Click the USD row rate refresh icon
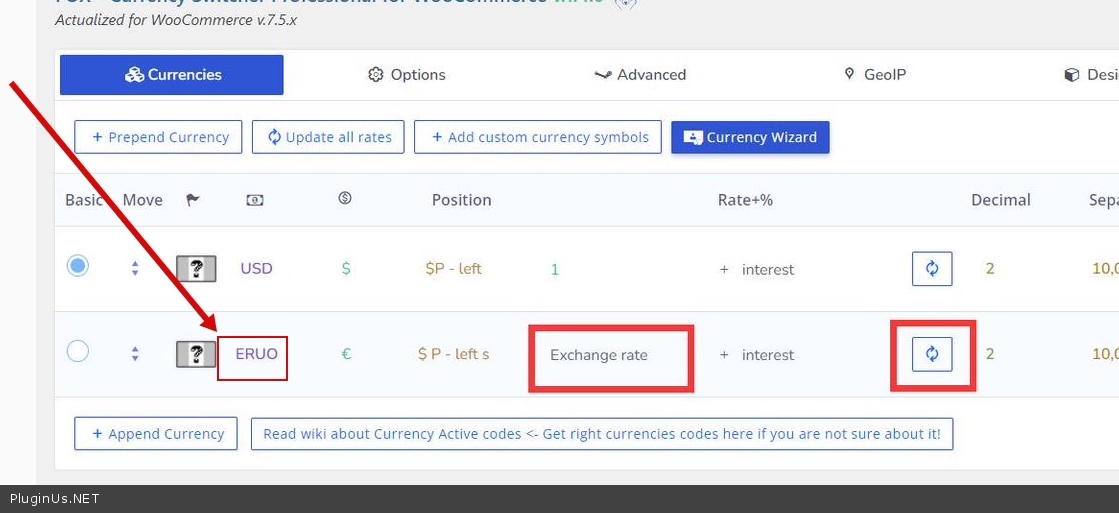The width and height of the screenshot is (1119, 513). point(931,269)
